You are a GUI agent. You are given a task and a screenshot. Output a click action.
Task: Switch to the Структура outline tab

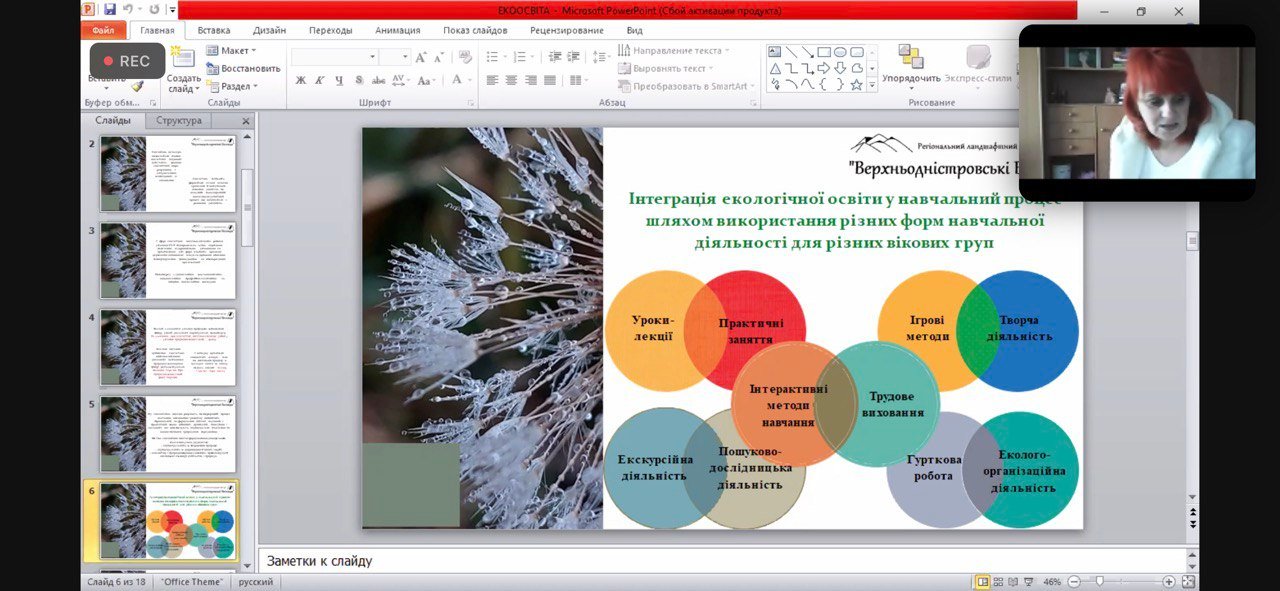point(178,120)
